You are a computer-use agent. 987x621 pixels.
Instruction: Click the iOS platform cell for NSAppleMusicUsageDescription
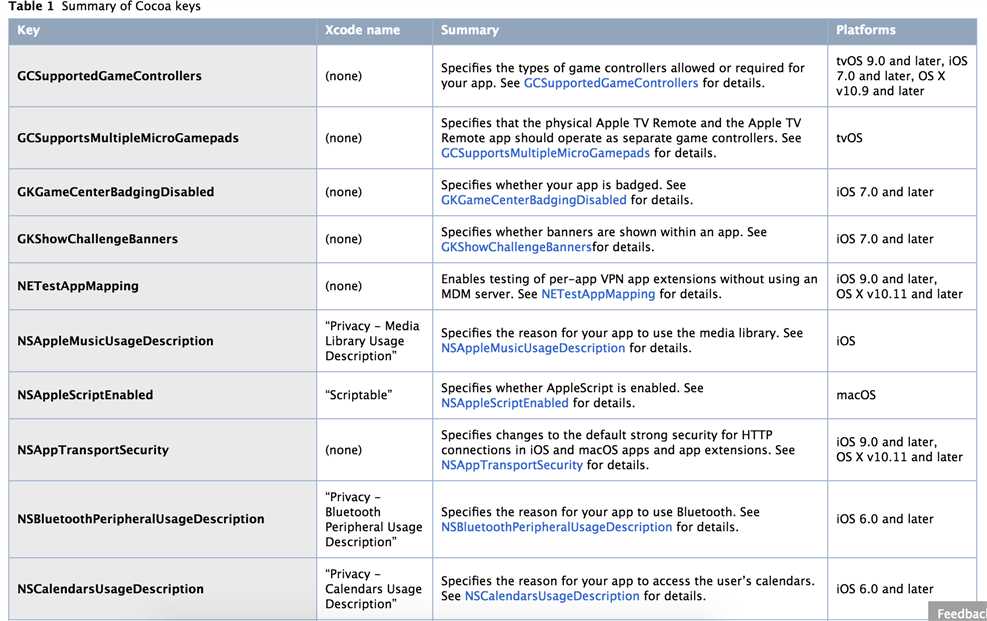coord(902,340)
